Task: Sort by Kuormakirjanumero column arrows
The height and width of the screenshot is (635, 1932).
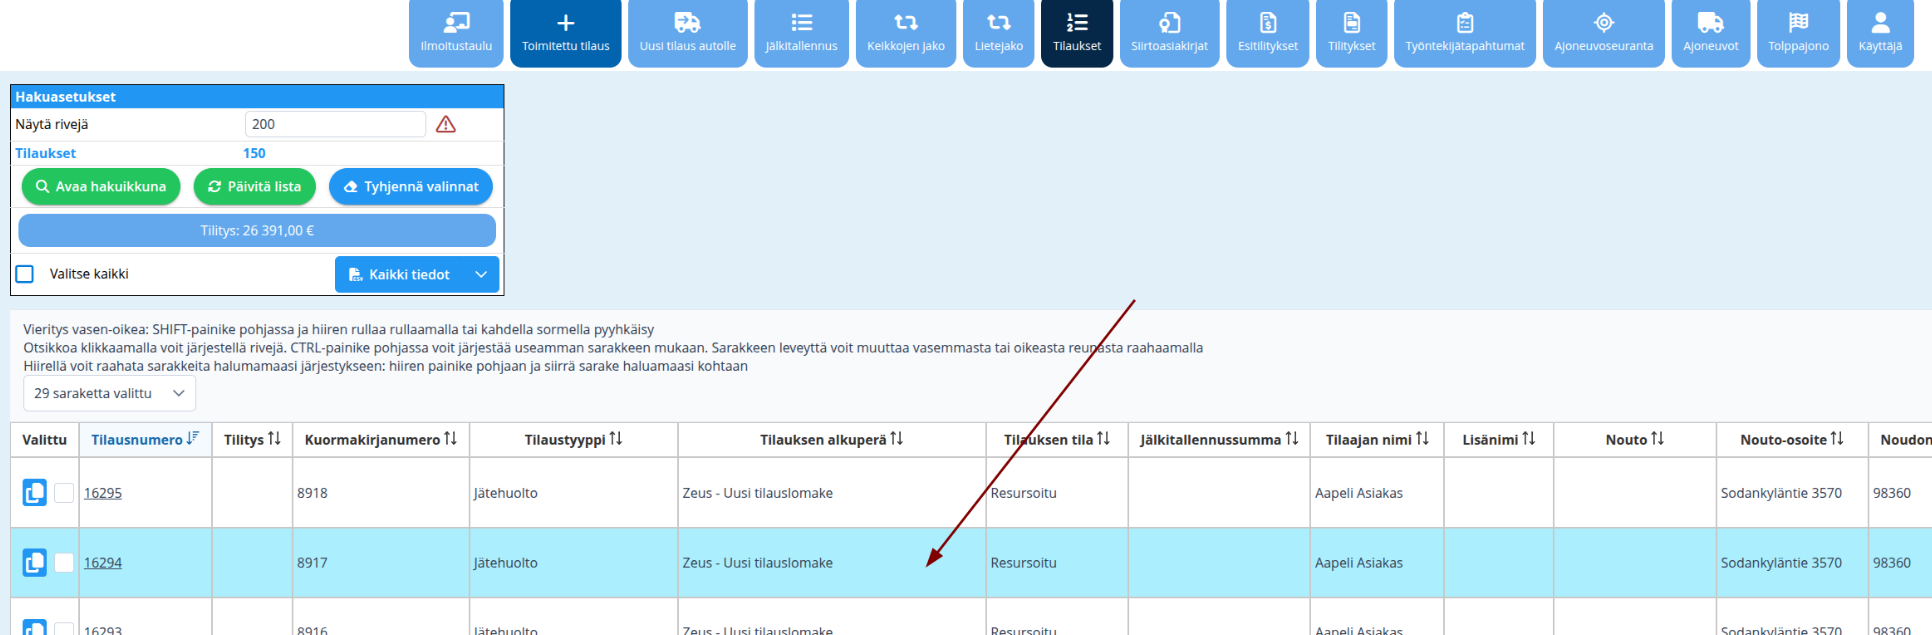Action: click(x=451, y=439)
